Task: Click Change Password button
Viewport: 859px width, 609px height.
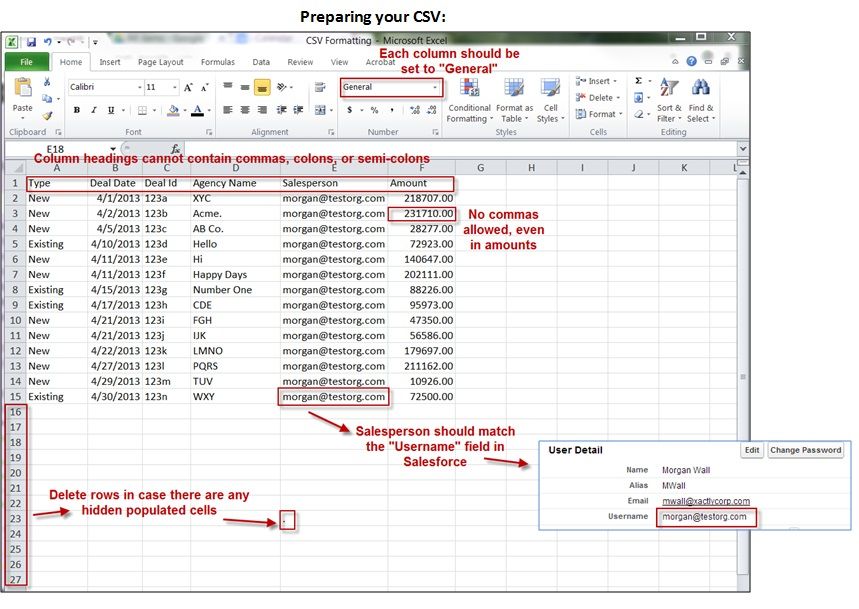Action: pos(805,450)
